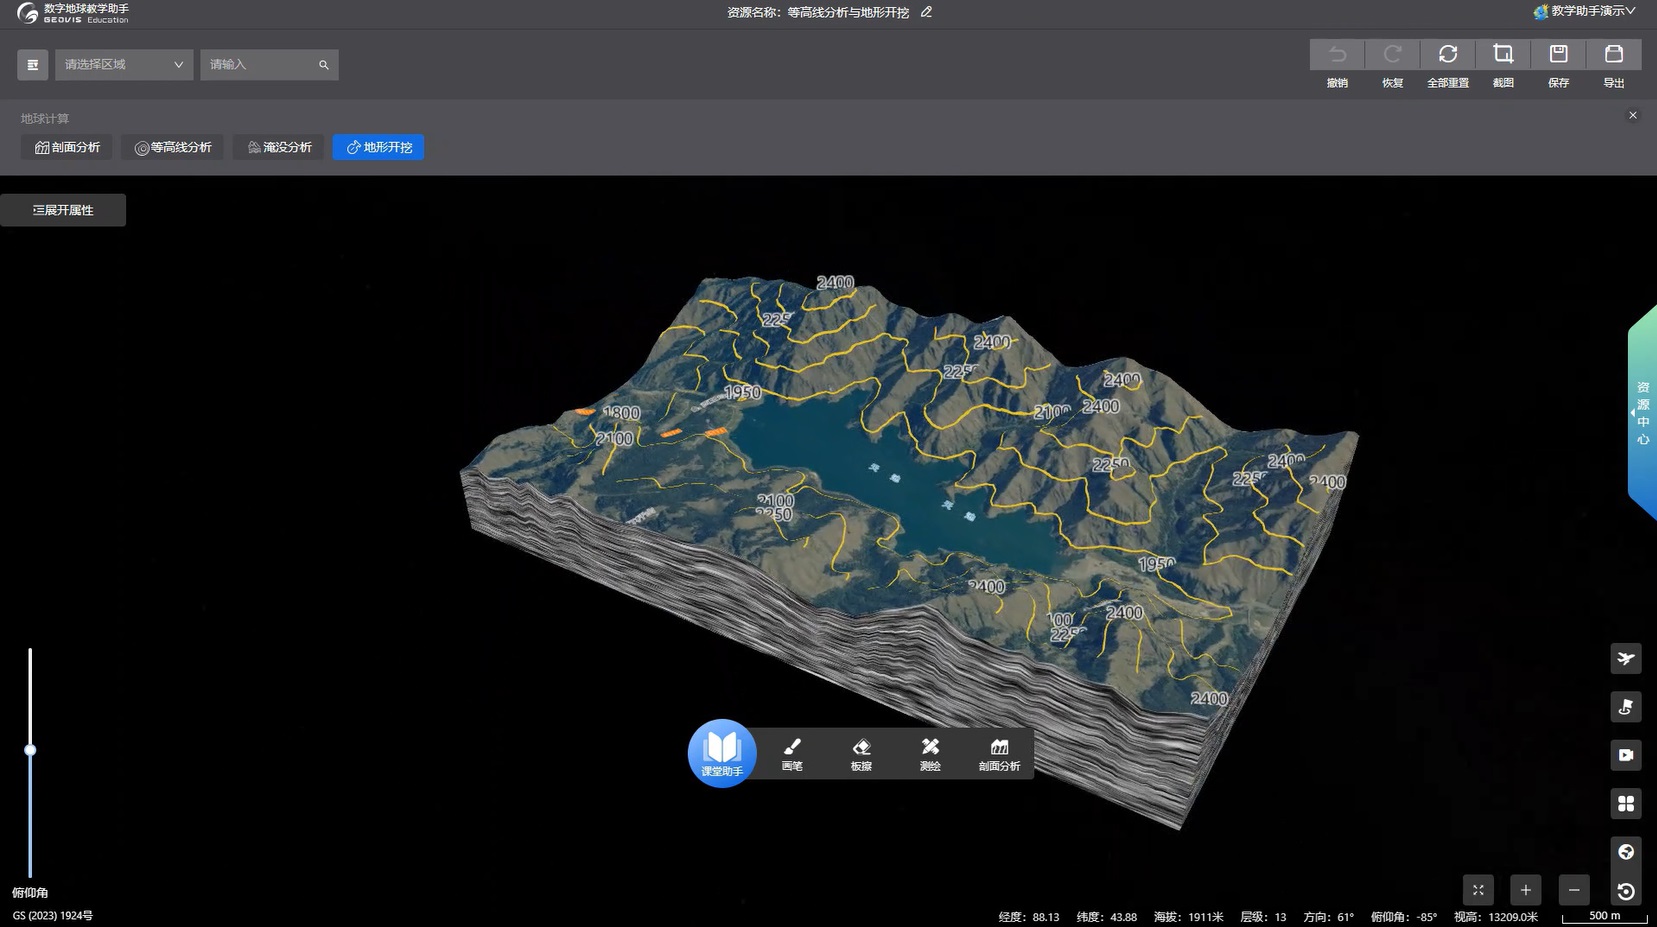This screenshot has width=1657, height=927.
Task: Click the video camera record icon
Action: coord(1626,755)
